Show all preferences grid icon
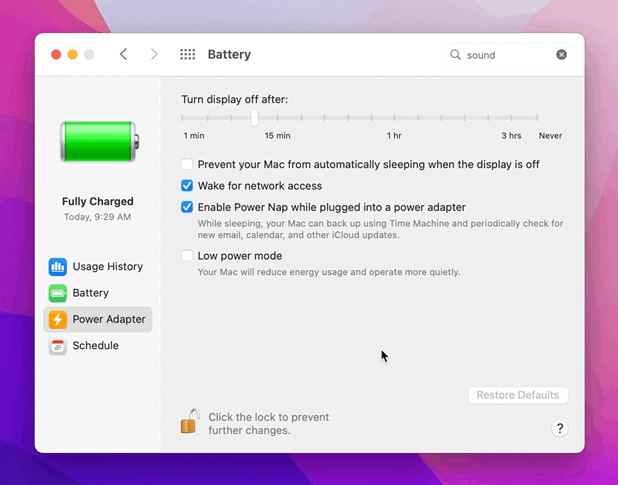 point(188,54)
